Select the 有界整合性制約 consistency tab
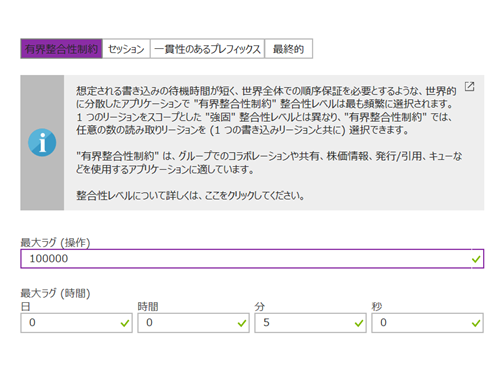 [61, 49]
